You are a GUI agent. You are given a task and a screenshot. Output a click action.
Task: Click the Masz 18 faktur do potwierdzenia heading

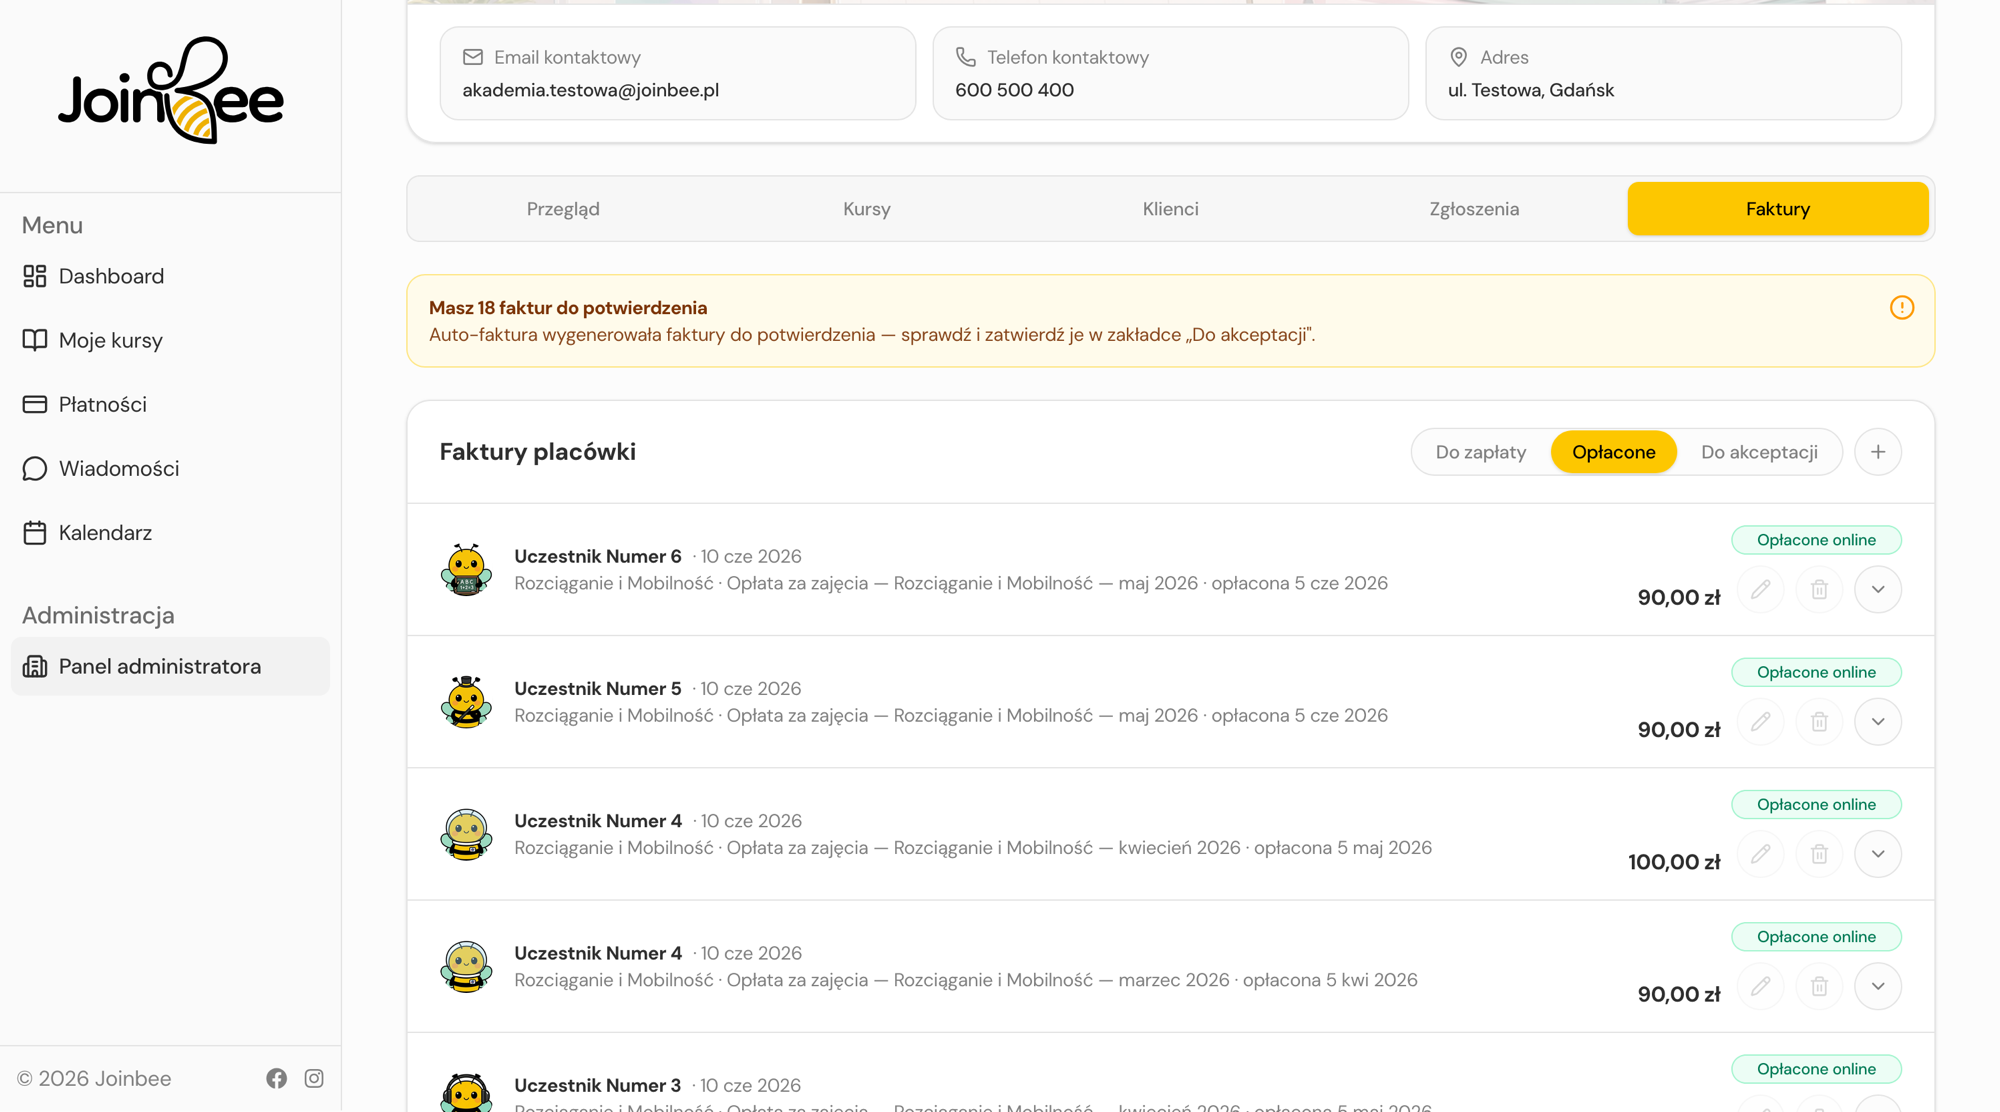[x=568, y=308]
